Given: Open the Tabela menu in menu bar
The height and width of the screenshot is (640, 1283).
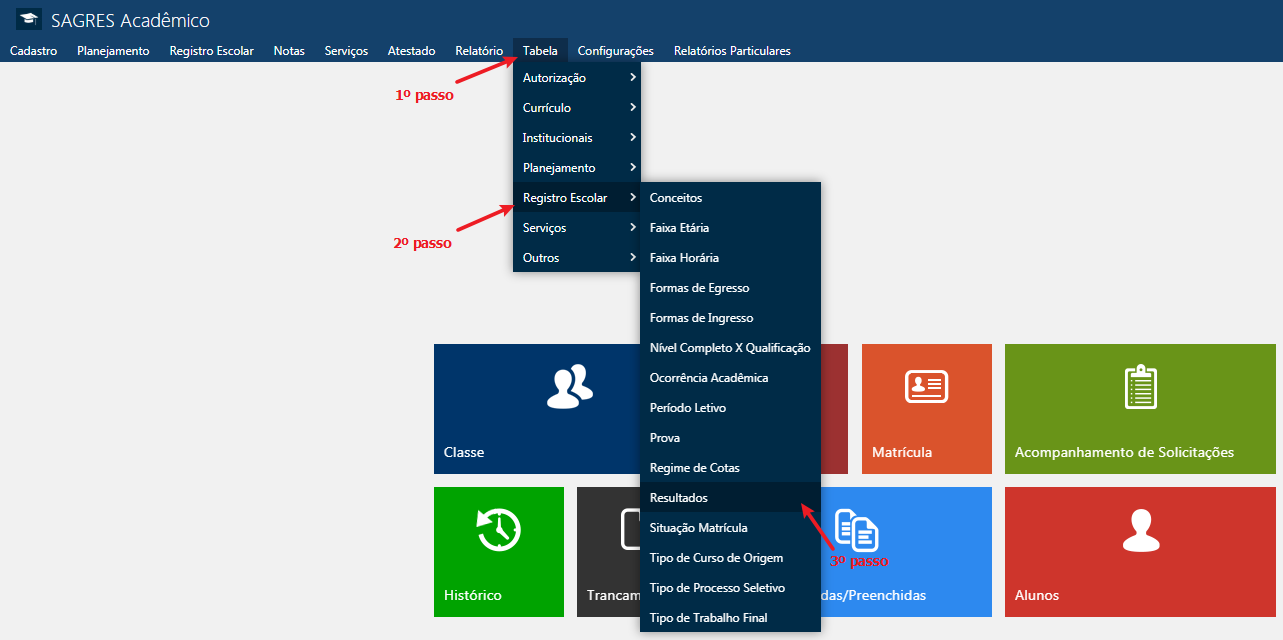Looking at the screenshot, I should pos(540,51).
